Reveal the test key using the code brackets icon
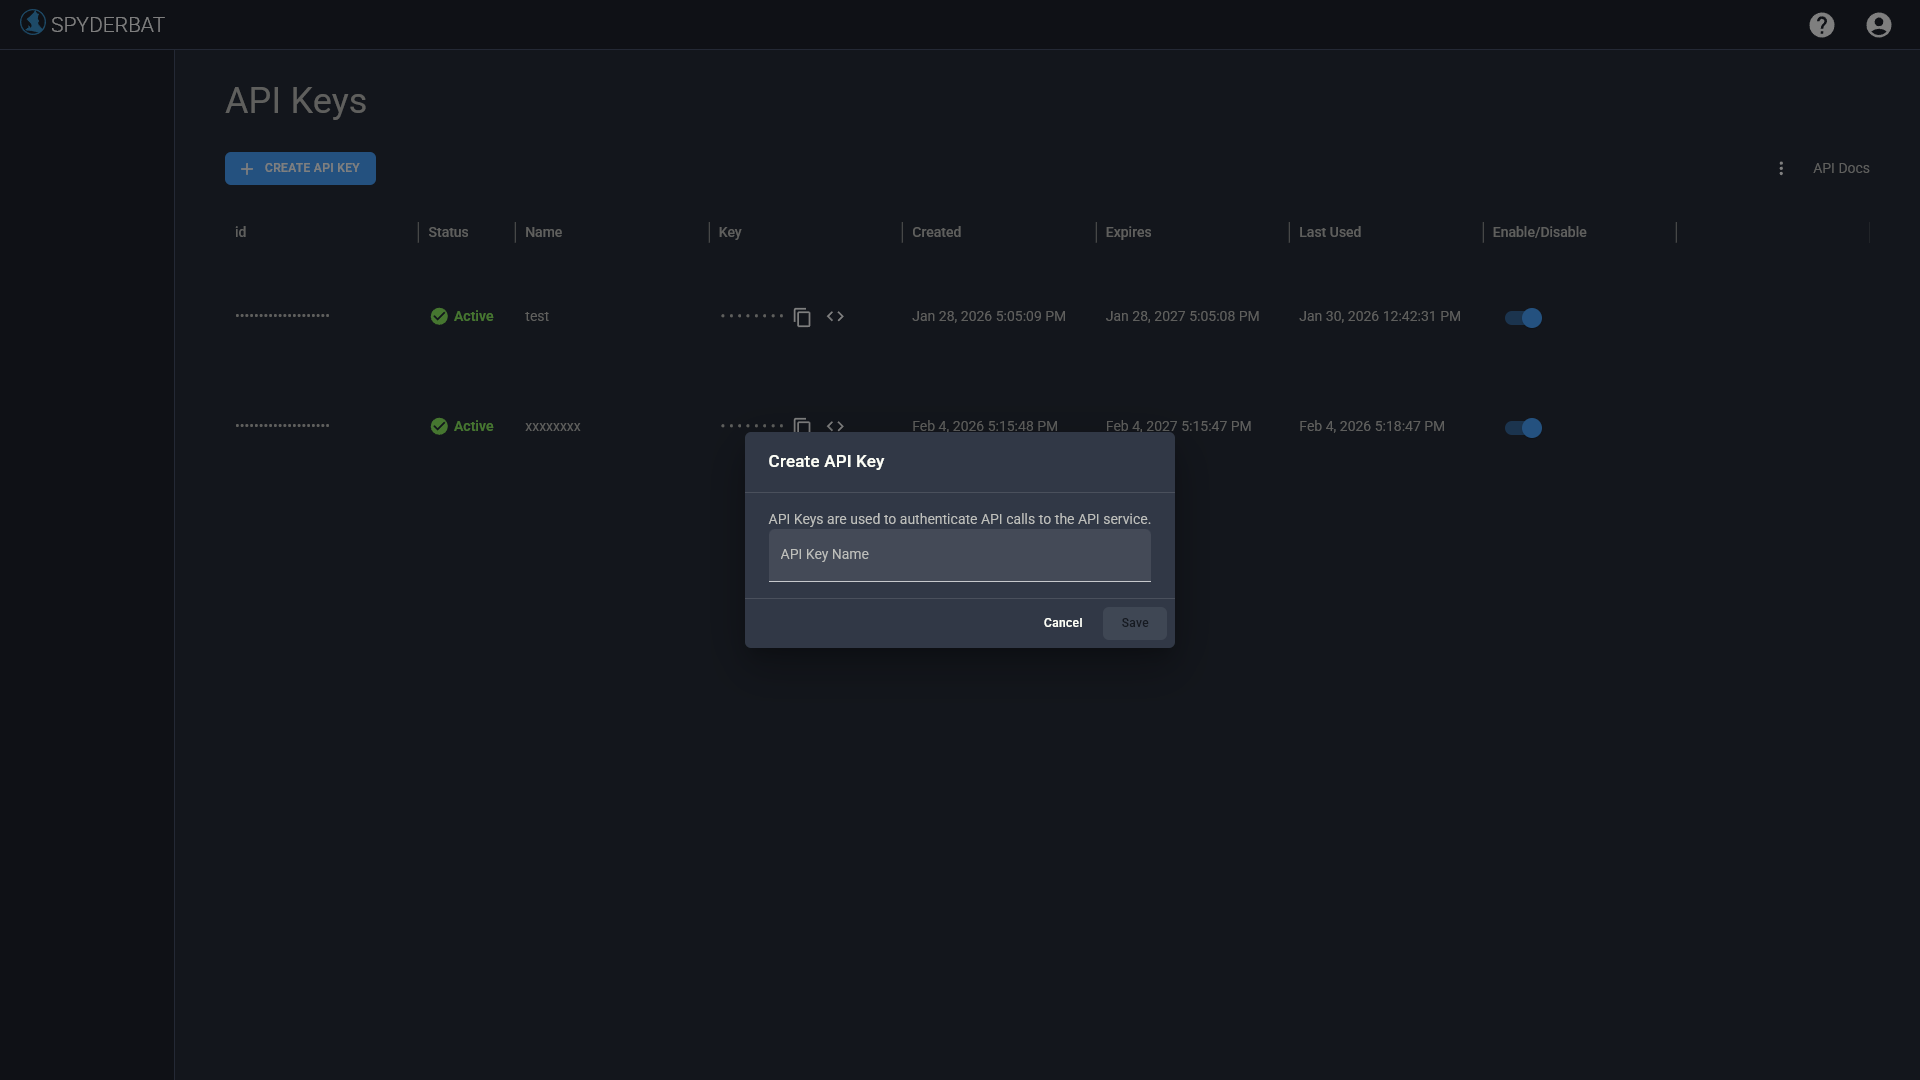Viewport: 1920px width, 1080px height. (x=836, y=317)
